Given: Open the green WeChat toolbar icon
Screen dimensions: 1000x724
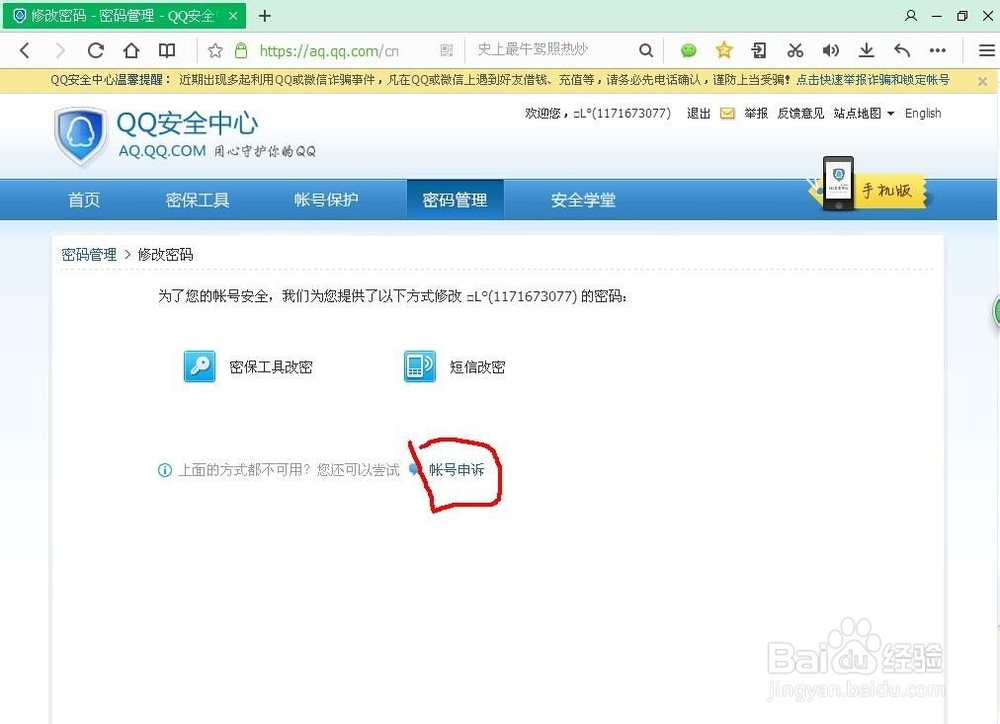Looking at the screenshot, I should click(x=688, y=50).
